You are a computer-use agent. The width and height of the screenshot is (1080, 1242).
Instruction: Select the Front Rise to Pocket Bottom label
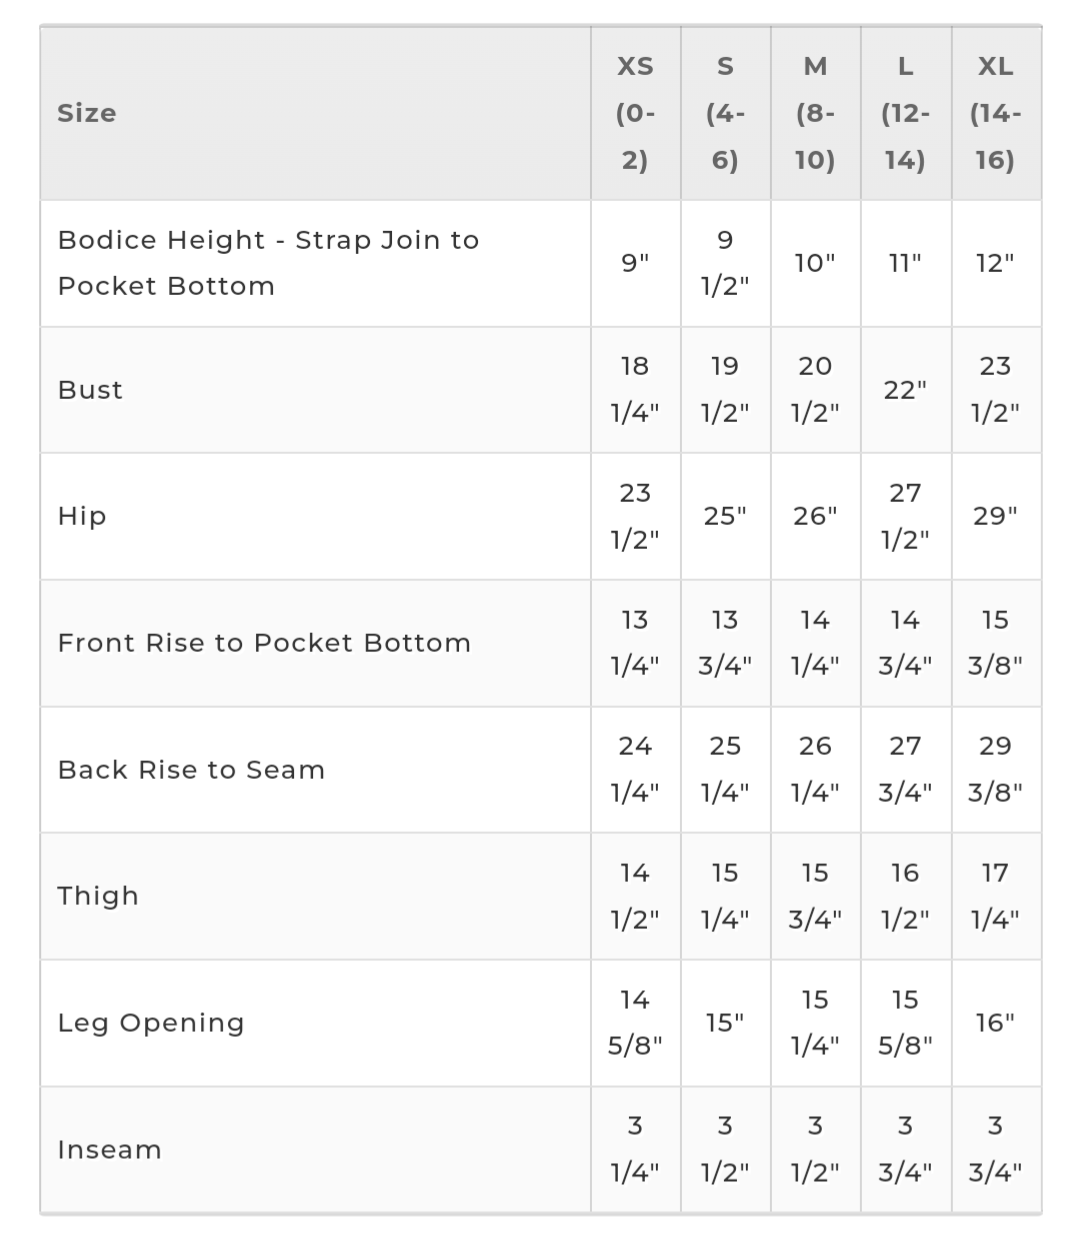(264, 643)
